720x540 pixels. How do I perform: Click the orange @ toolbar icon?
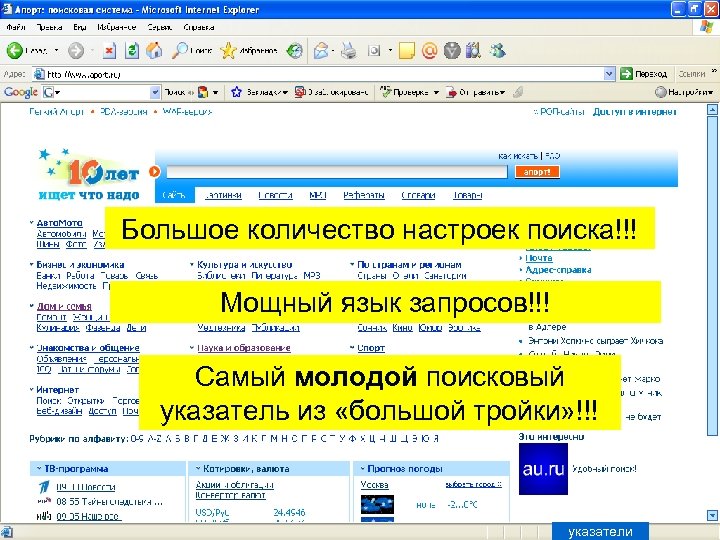coord(429,50)
